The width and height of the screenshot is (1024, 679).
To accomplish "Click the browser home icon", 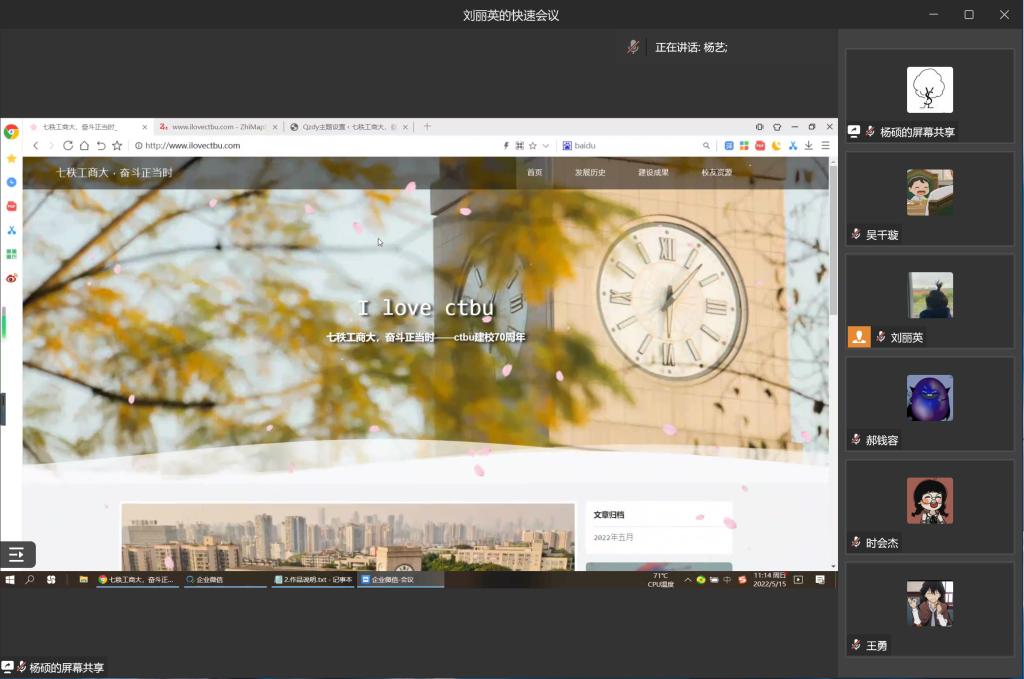I will pyautogui.click(x=84, y=146).
